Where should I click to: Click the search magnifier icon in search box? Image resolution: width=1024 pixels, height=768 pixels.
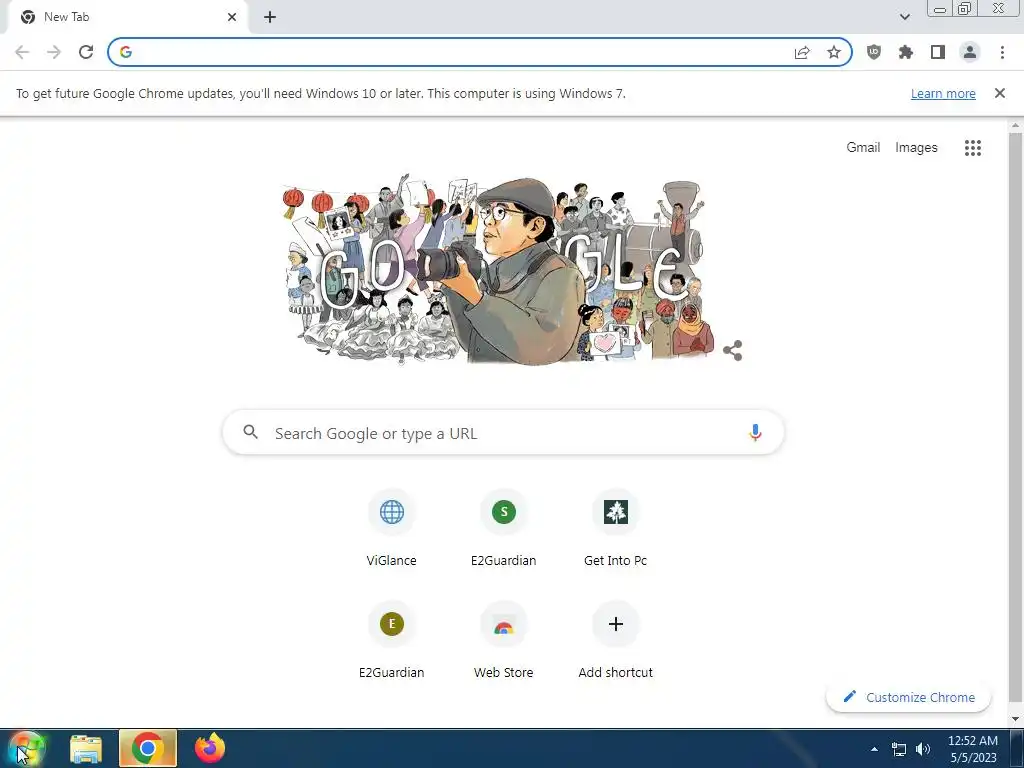251,432
